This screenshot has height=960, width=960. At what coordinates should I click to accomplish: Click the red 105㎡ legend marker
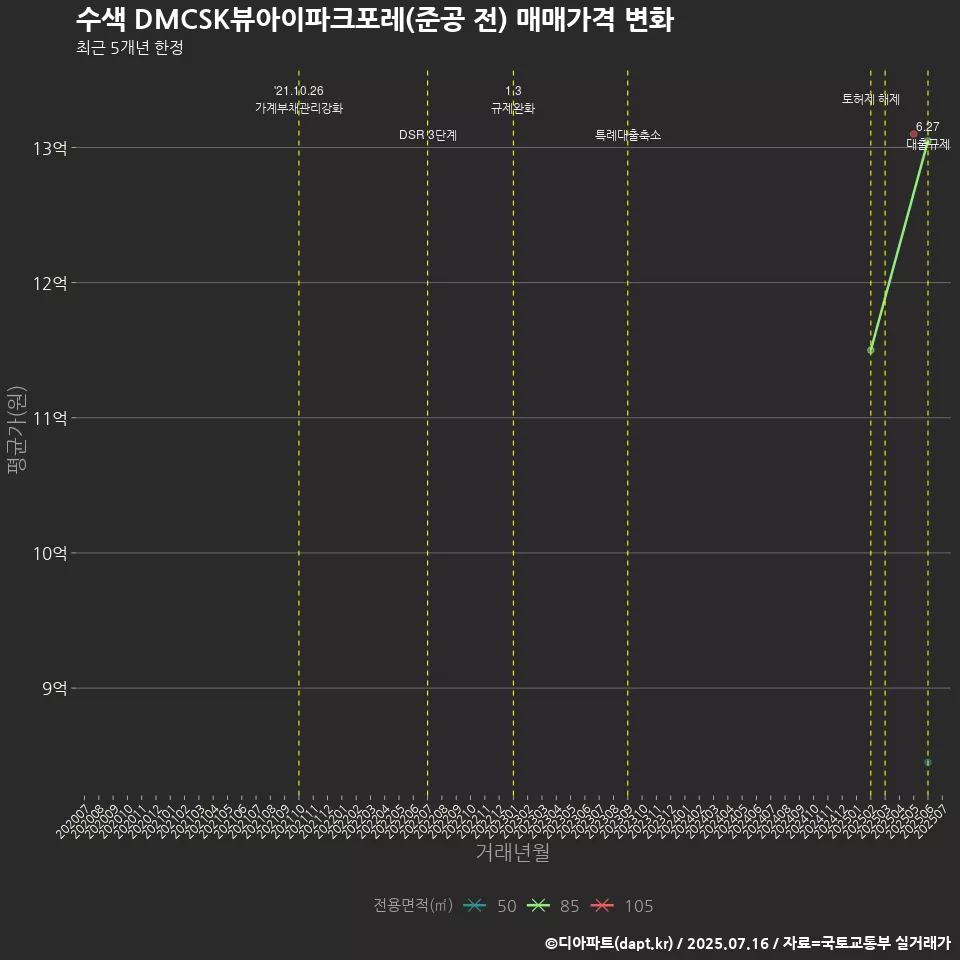[x=602, y=906]
